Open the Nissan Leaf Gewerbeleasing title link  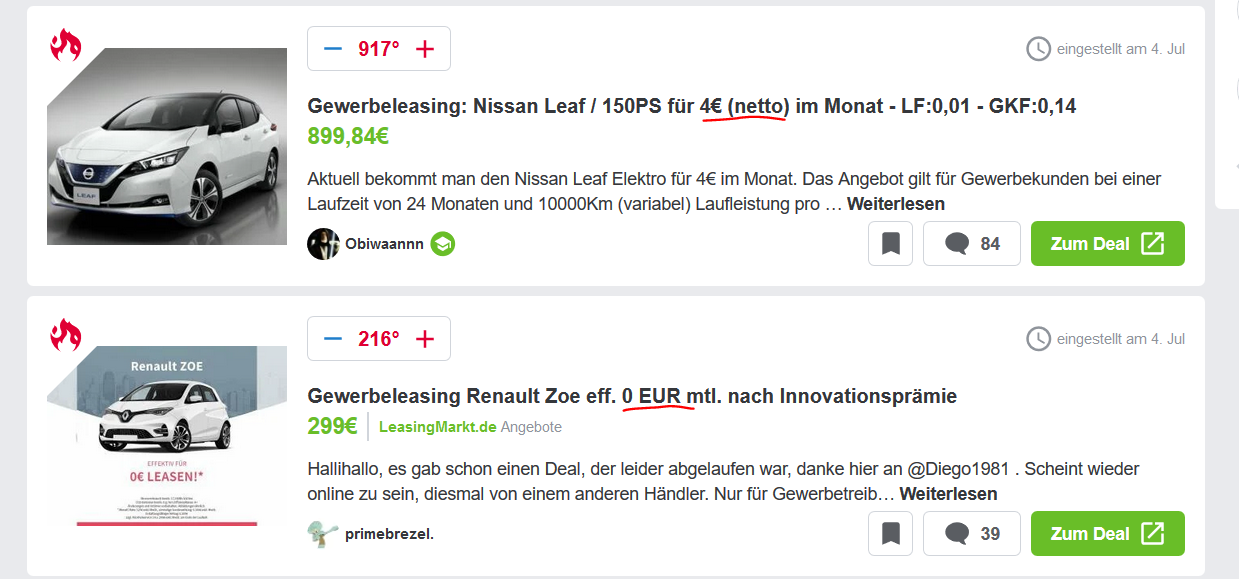pos(691,106)
